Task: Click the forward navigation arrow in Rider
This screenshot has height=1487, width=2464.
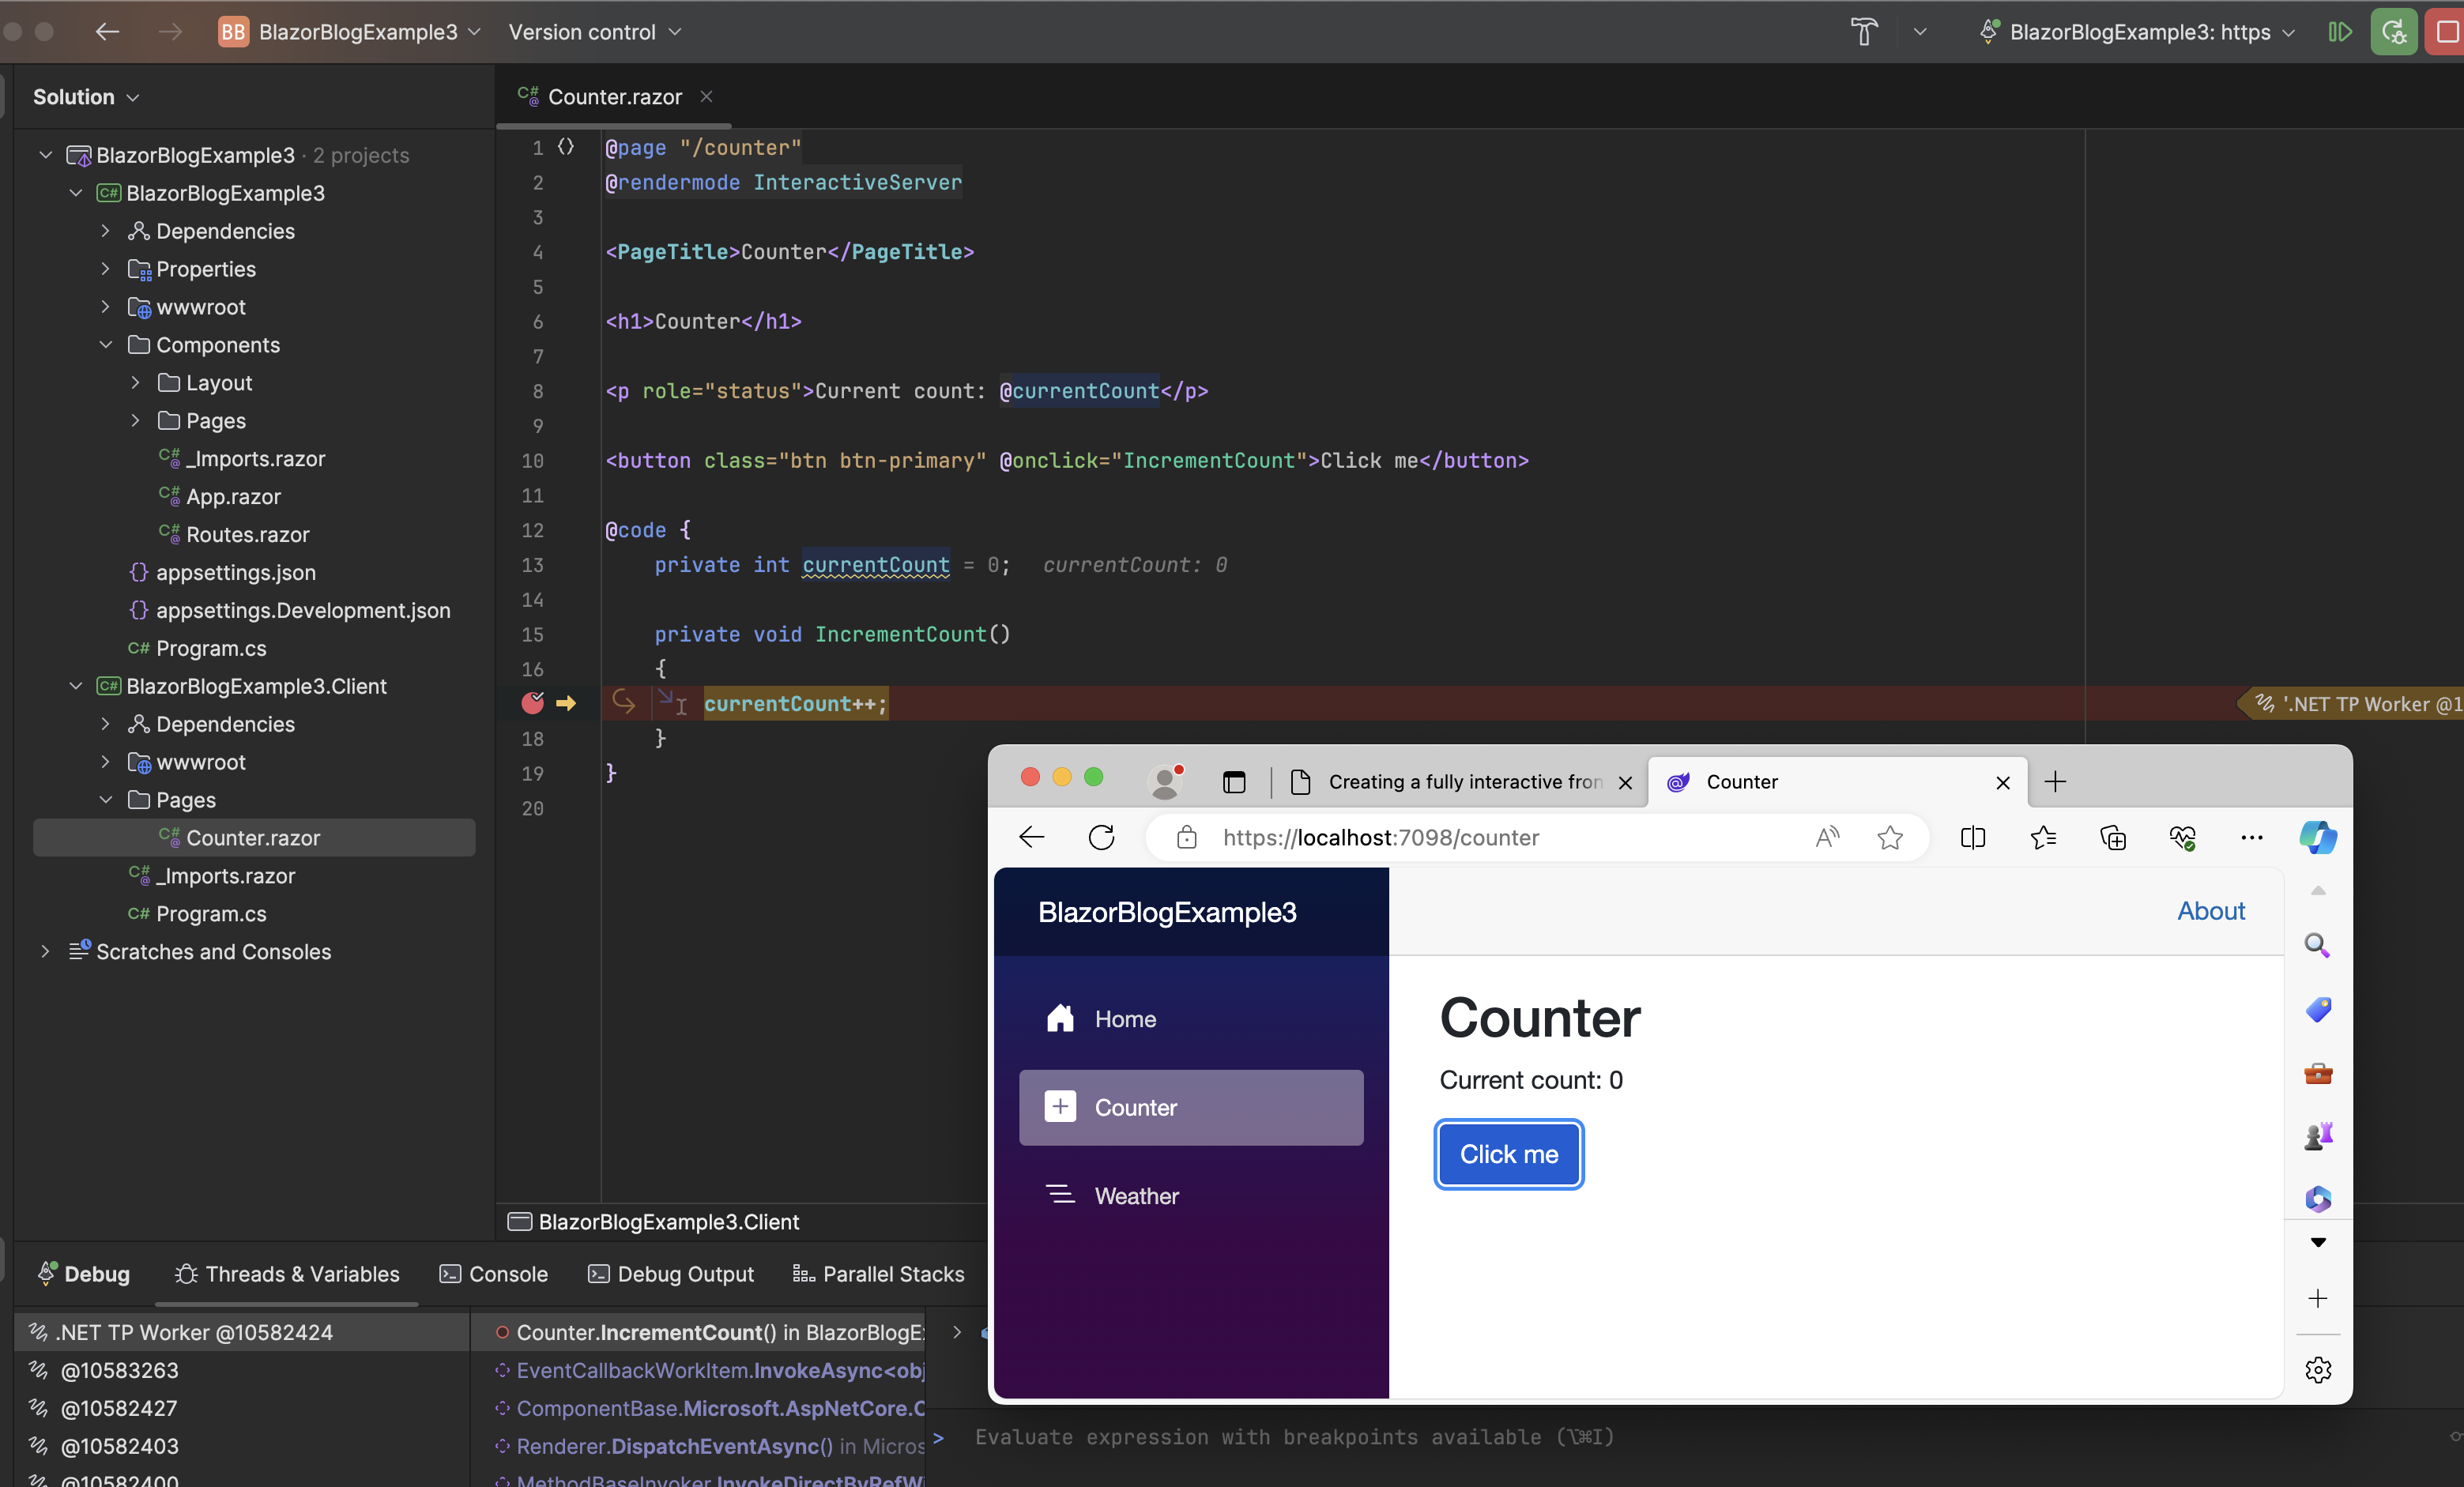Action: (x=170, y=32)
